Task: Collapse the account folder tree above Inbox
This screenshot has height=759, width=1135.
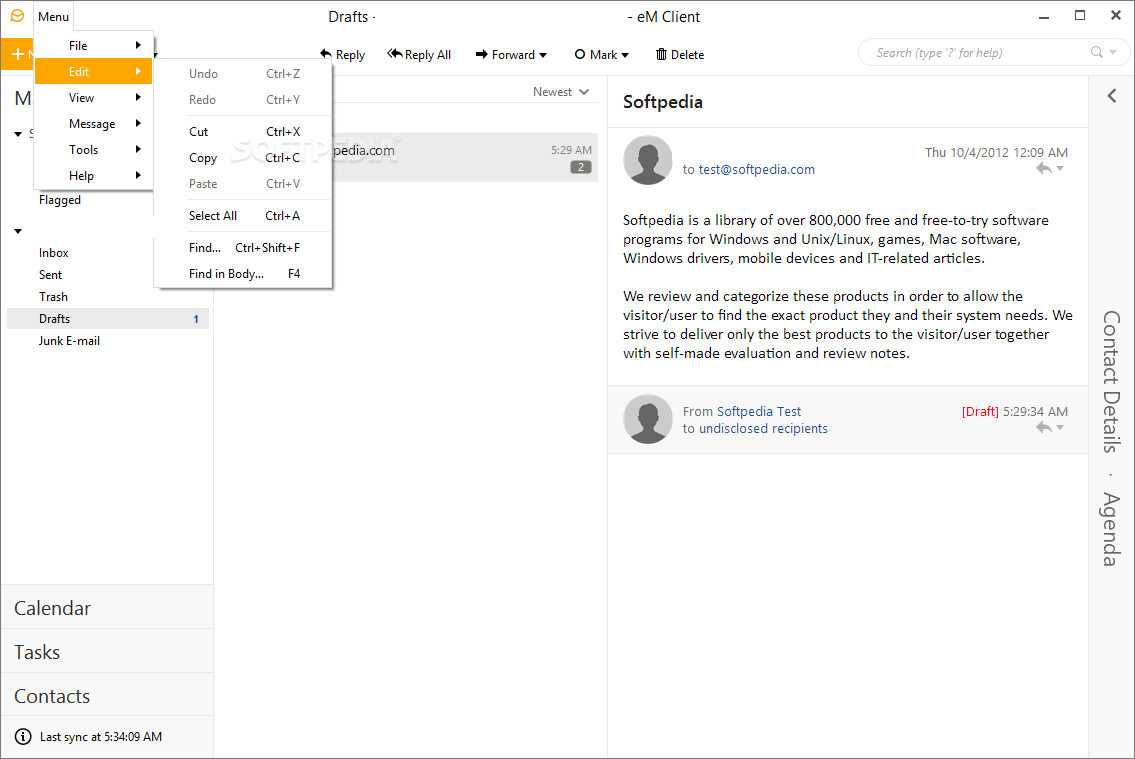Action: [18, 232]
